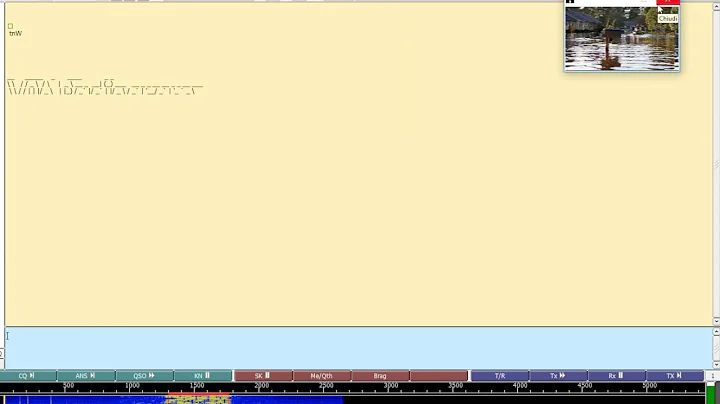Run the CQ macro button
720x404 pixels.
tap(28, 376)
